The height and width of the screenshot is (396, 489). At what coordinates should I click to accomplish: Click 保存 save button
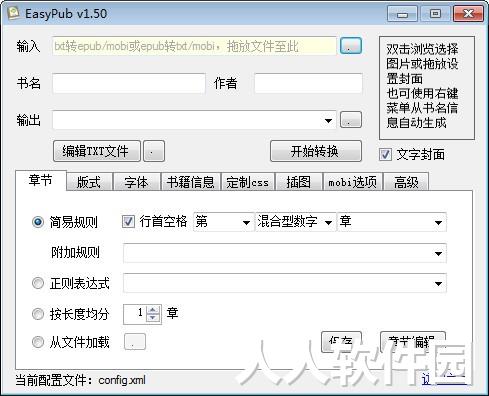(341, 342)
